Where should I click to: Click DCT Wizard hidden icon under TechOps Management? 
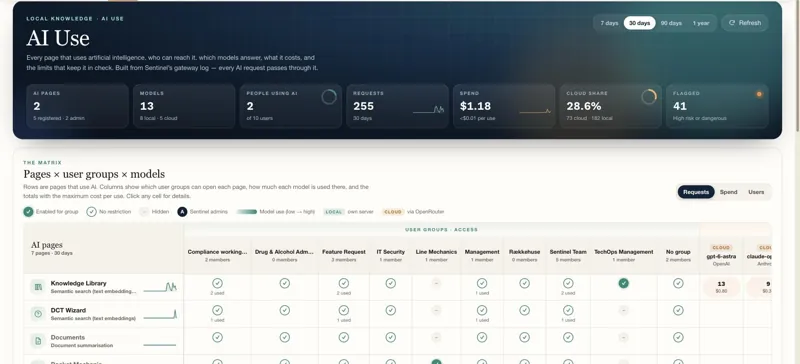click(623, 310)
